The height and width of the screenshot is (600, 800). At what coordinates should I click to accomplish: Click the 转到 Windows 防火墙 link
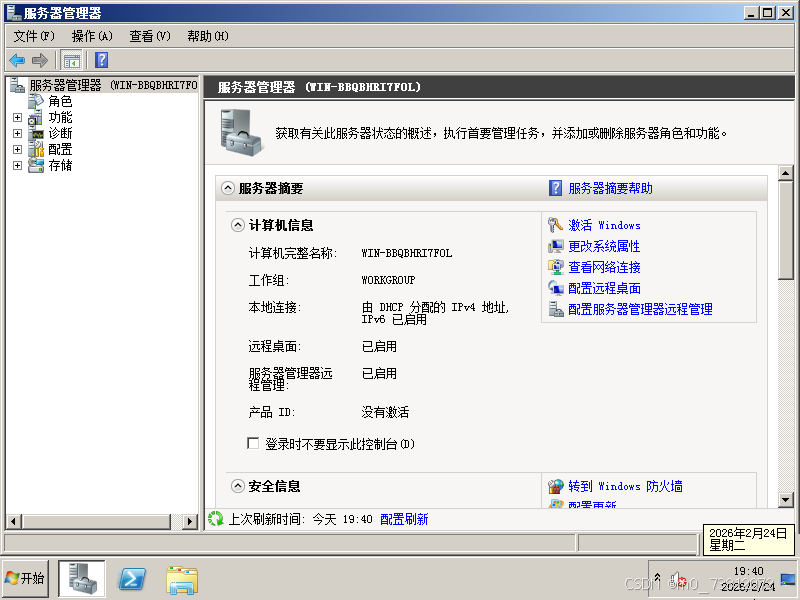tap(626, 486)
